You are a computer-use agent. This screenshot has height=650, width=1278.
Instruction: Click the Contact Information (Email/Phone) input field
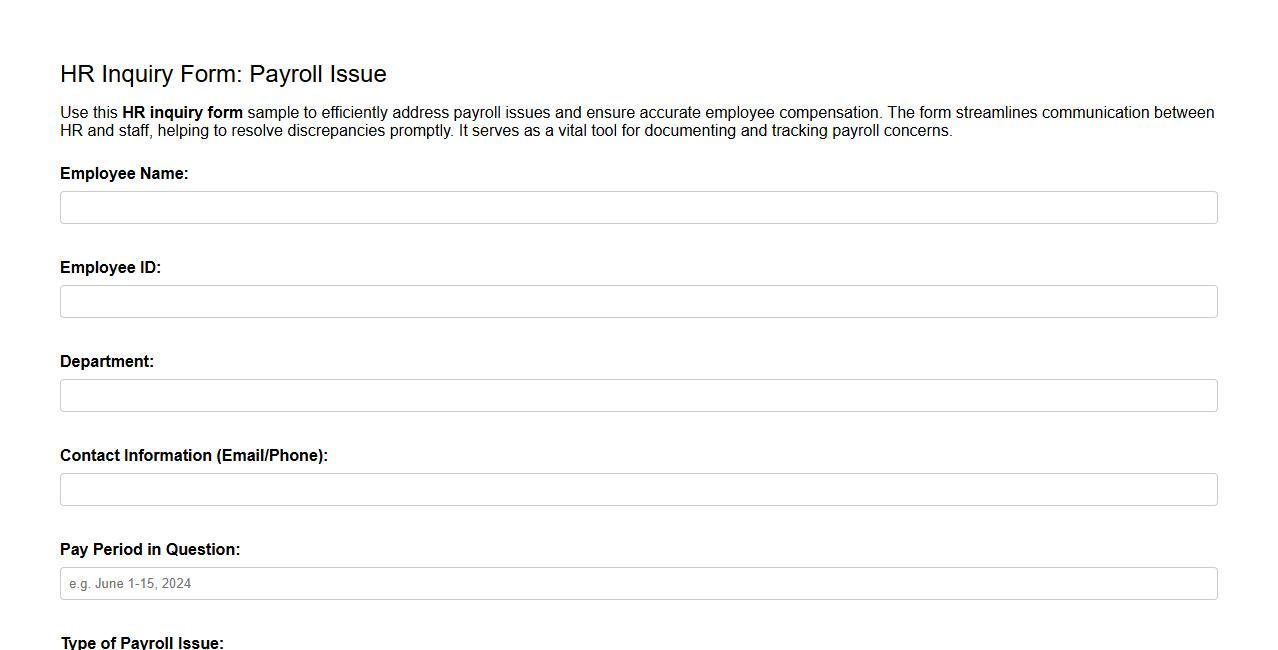(638, 489)
